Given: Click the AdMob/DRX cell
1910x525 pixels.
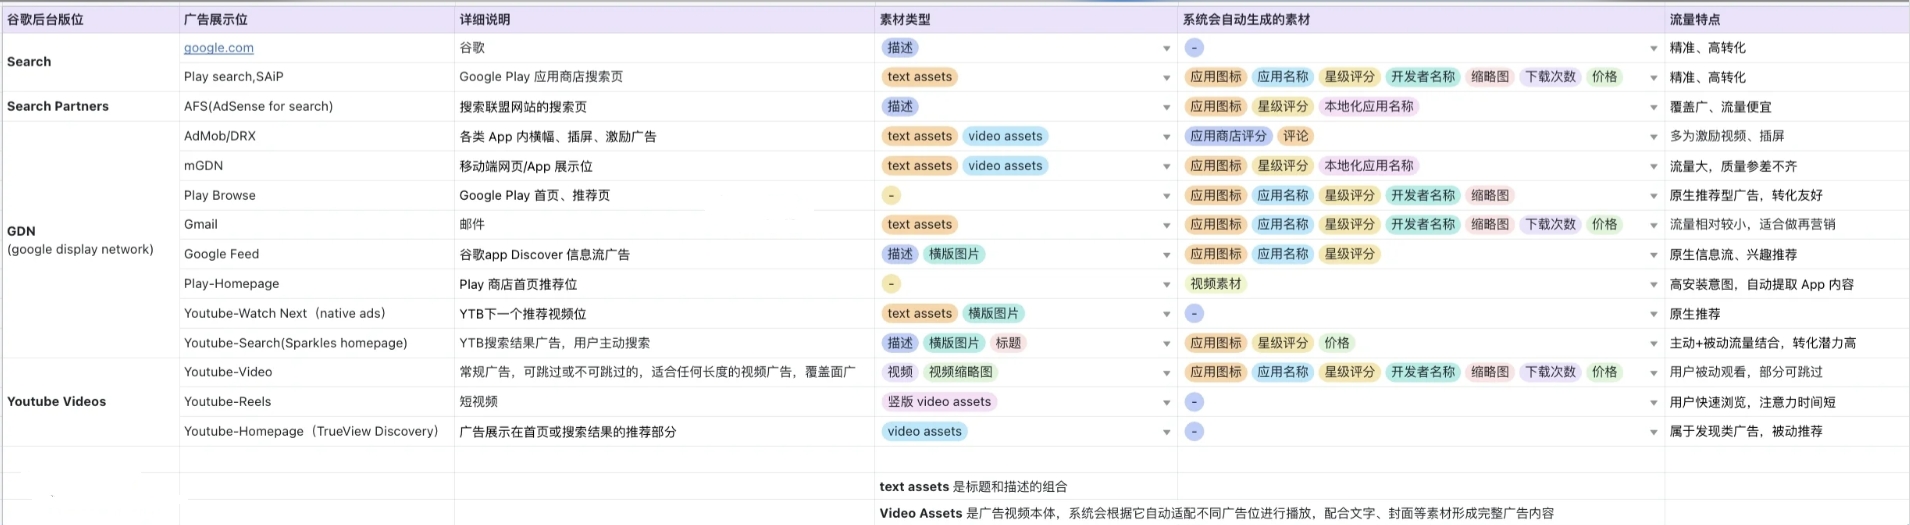Looking at the screenshot, I should pos(317,136).
